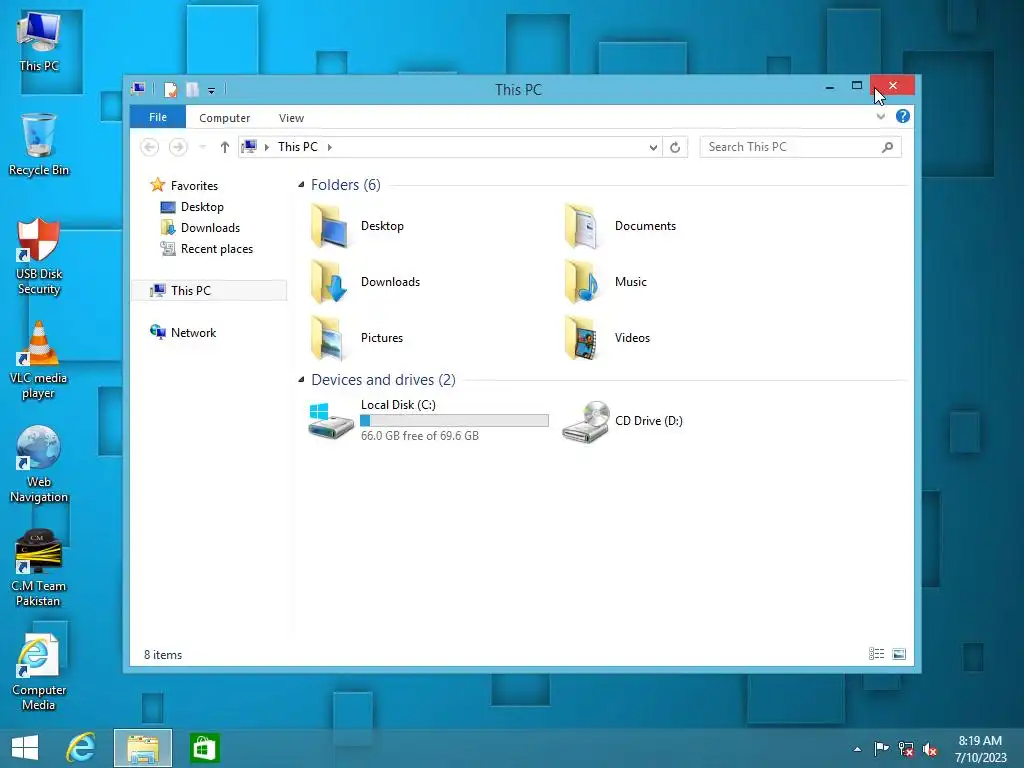Open the address bar history dropdown
The height and width of the screenshot is (768, 1024).
pos(653,147)
